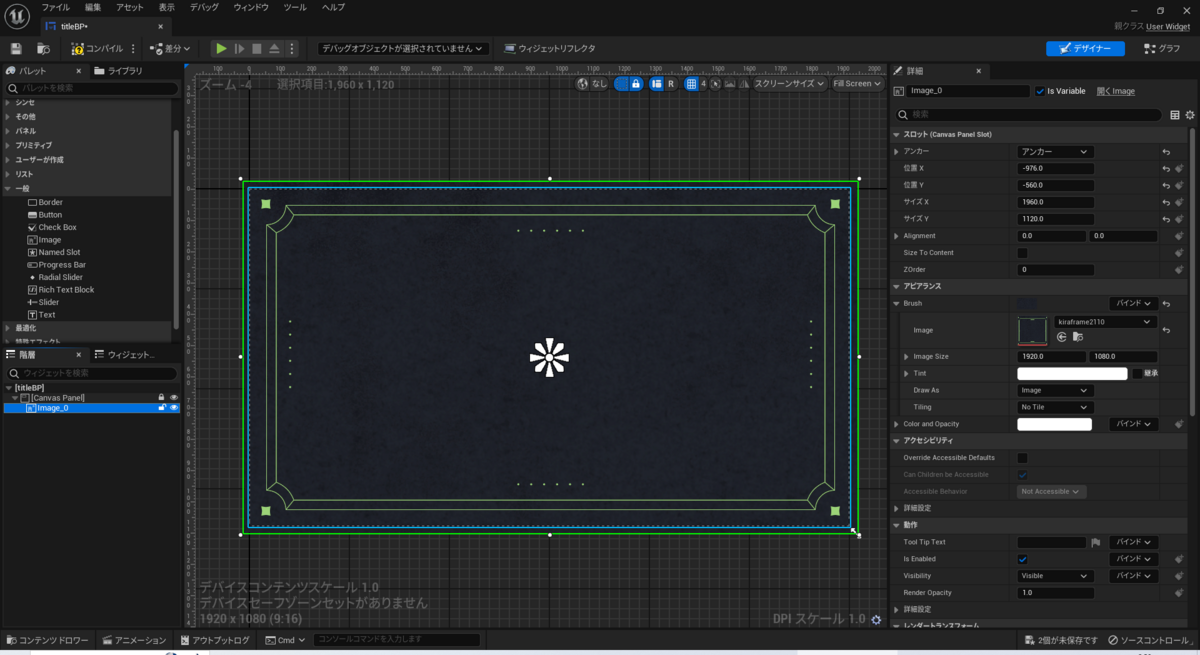Reset サイズ Y value to default
This screenshot has height=655, width=1200.
tap(1166, 219)
